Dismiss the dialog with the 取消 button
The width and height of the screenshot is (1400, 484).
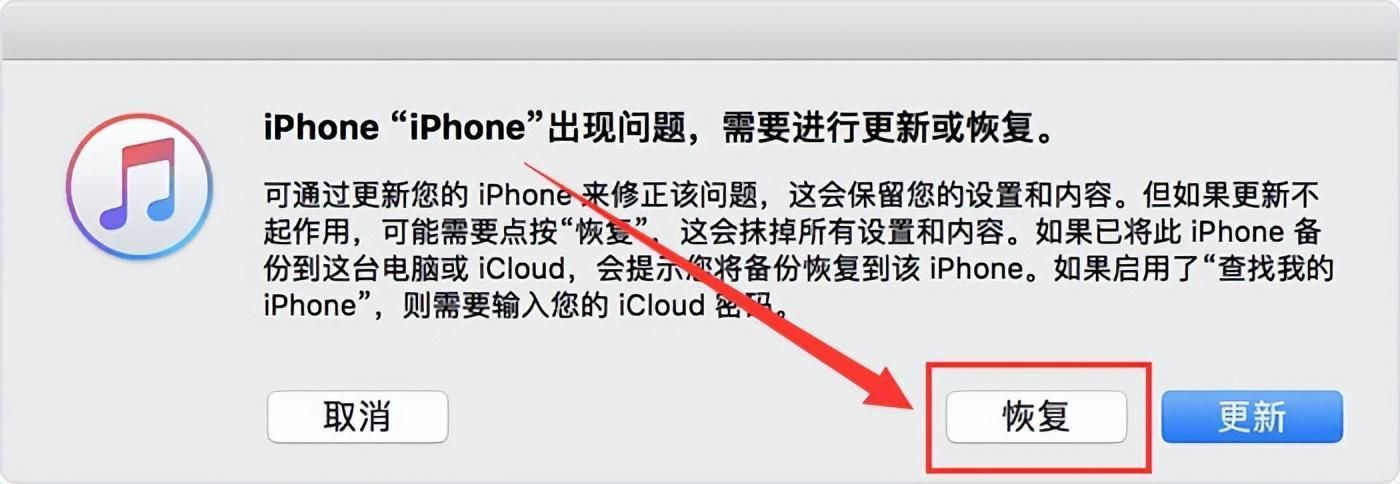(x=357, y=416)
